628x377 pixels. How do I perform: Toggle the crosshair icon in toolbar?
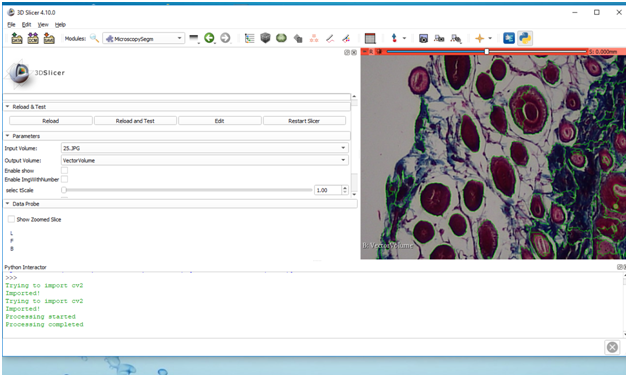pos(479,38)
